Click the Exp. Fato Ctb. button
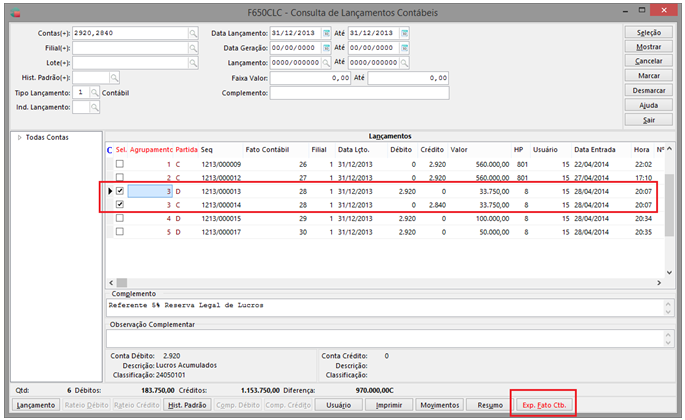The width and height of the screenshot is (685, 420). (544, 405)
